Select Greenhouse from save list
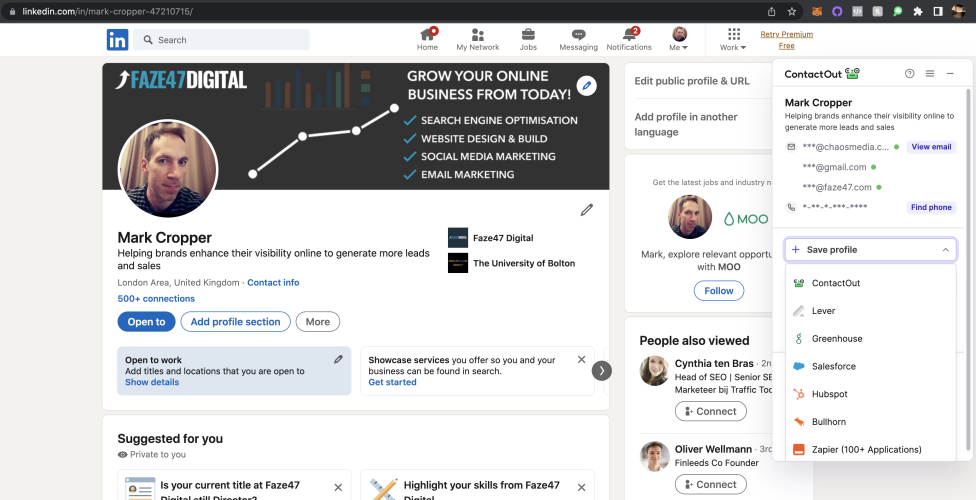This screenshot has width=976, height=500. (x=870, y=339)
